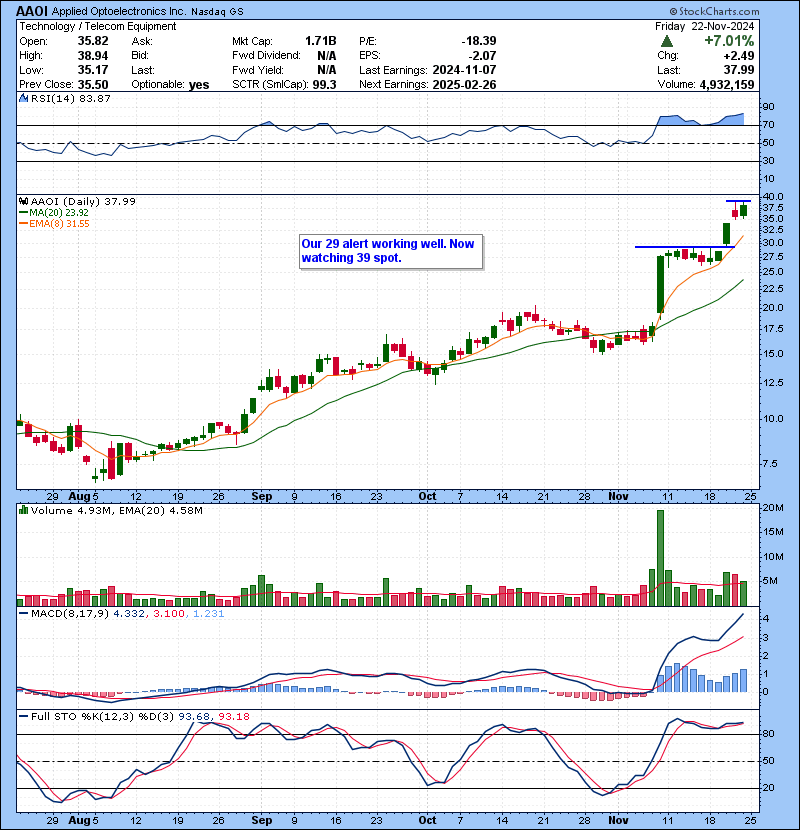
Task: Click the Optionable value yes
Action: click(199, 85)
